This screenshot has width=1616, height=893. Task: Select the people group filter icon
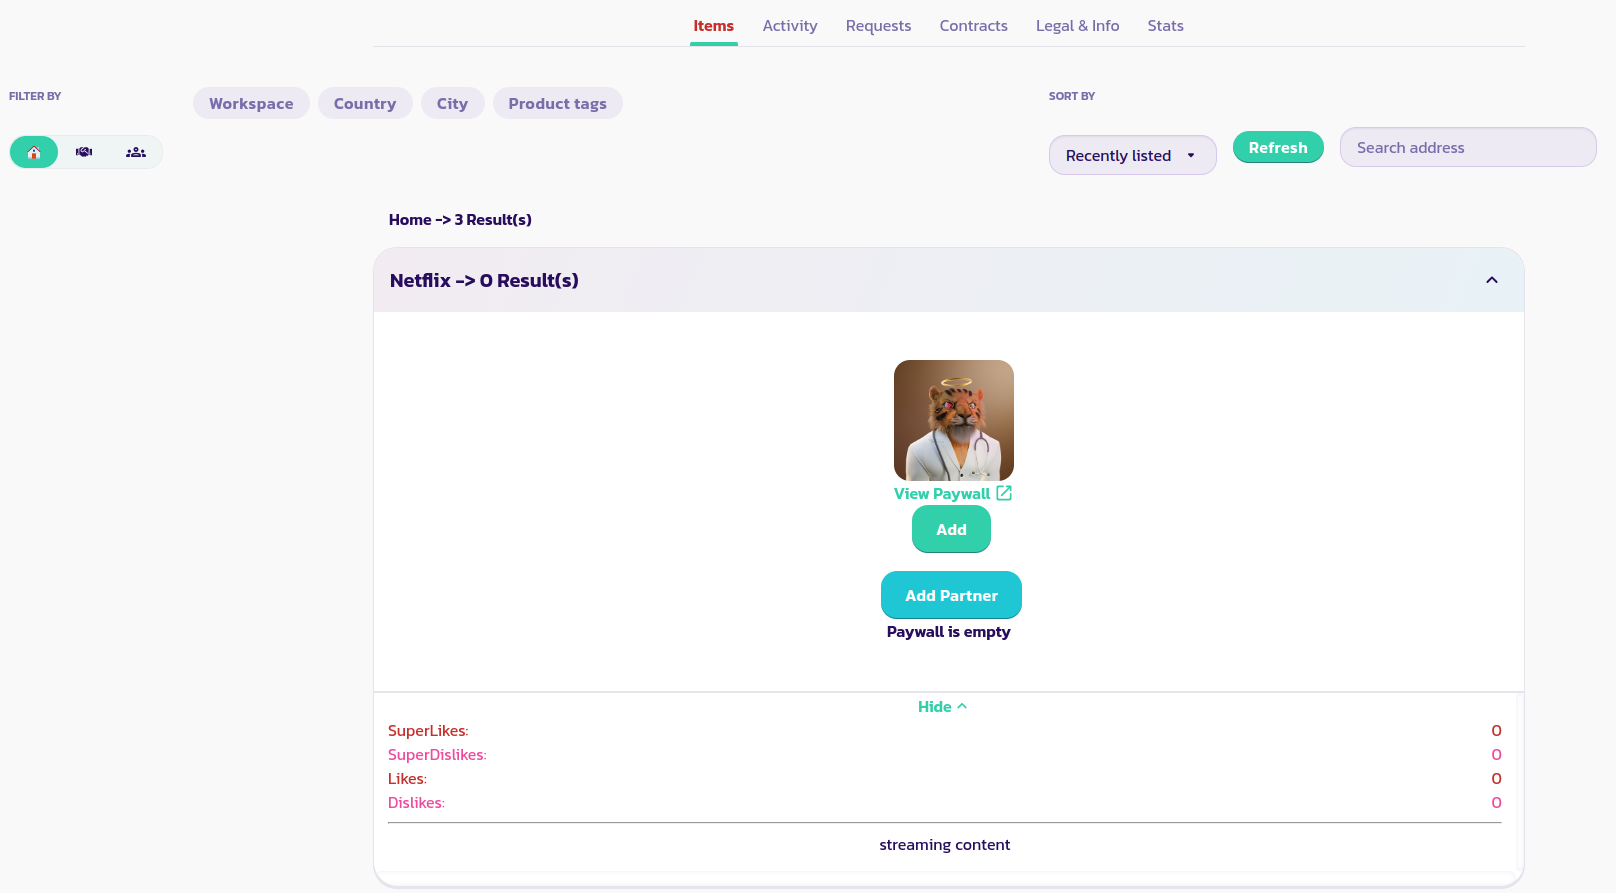(136, 152)
